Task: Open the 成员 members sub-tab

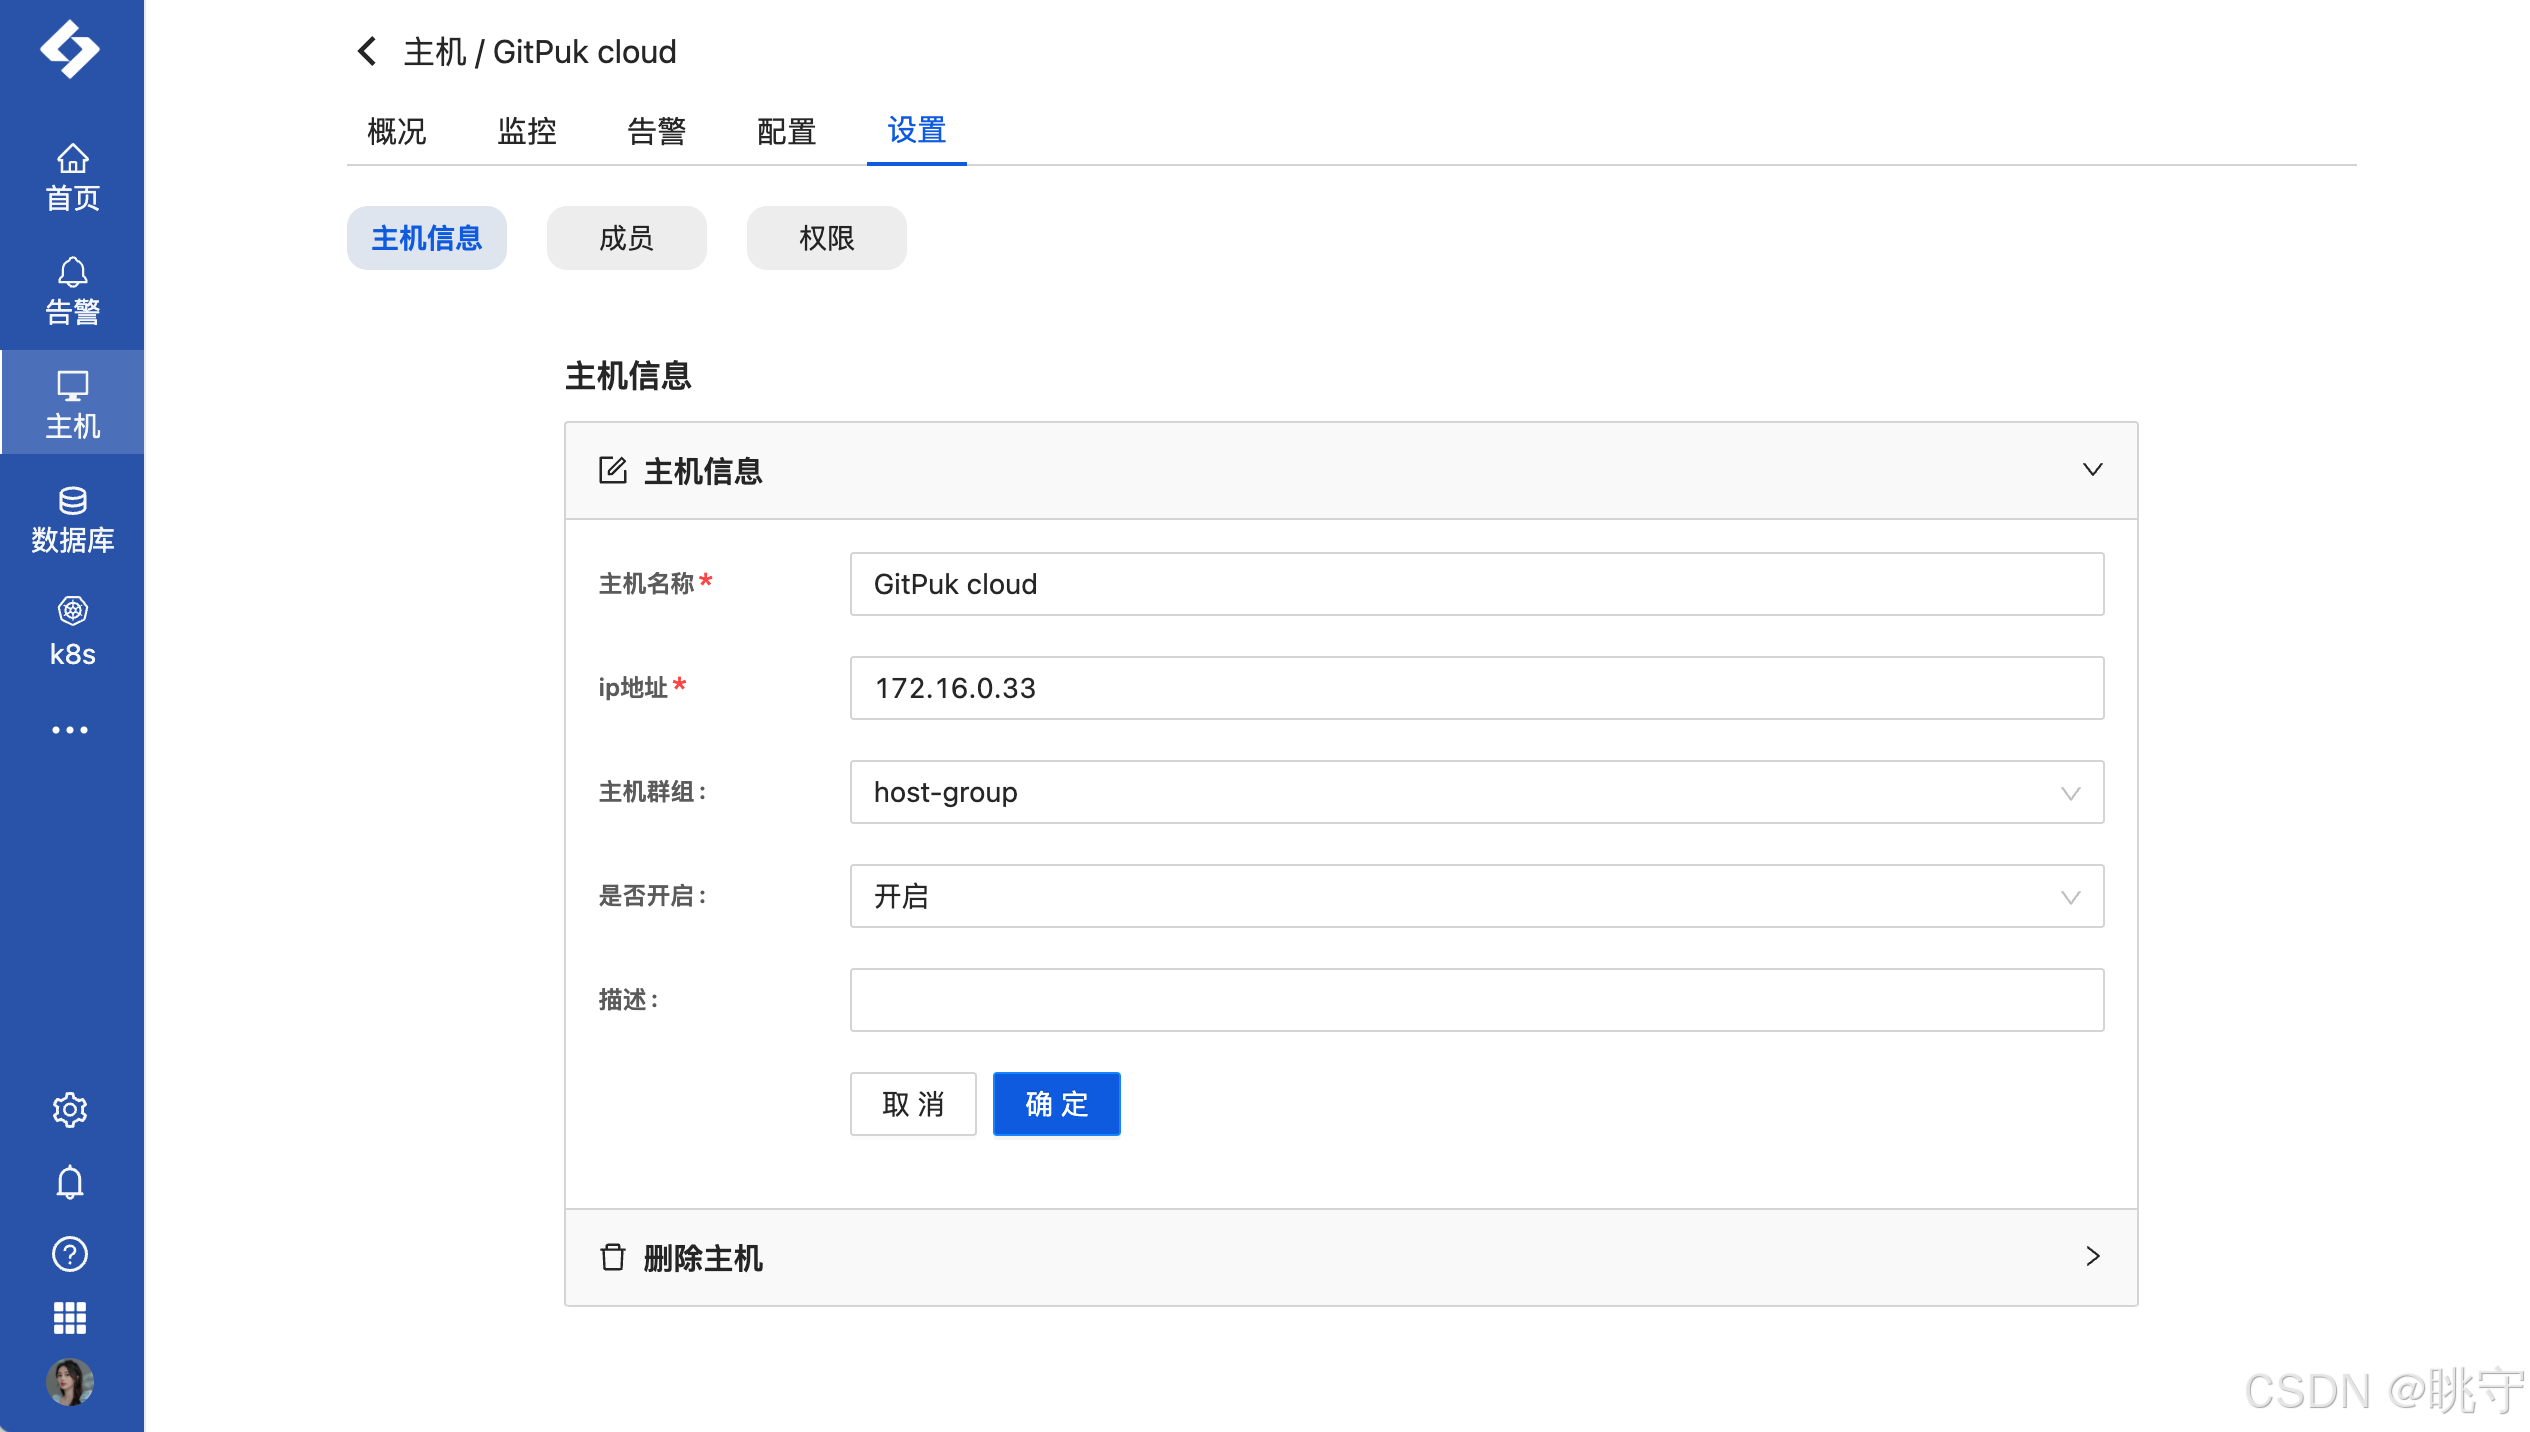Action: click(x=627, y=238)
